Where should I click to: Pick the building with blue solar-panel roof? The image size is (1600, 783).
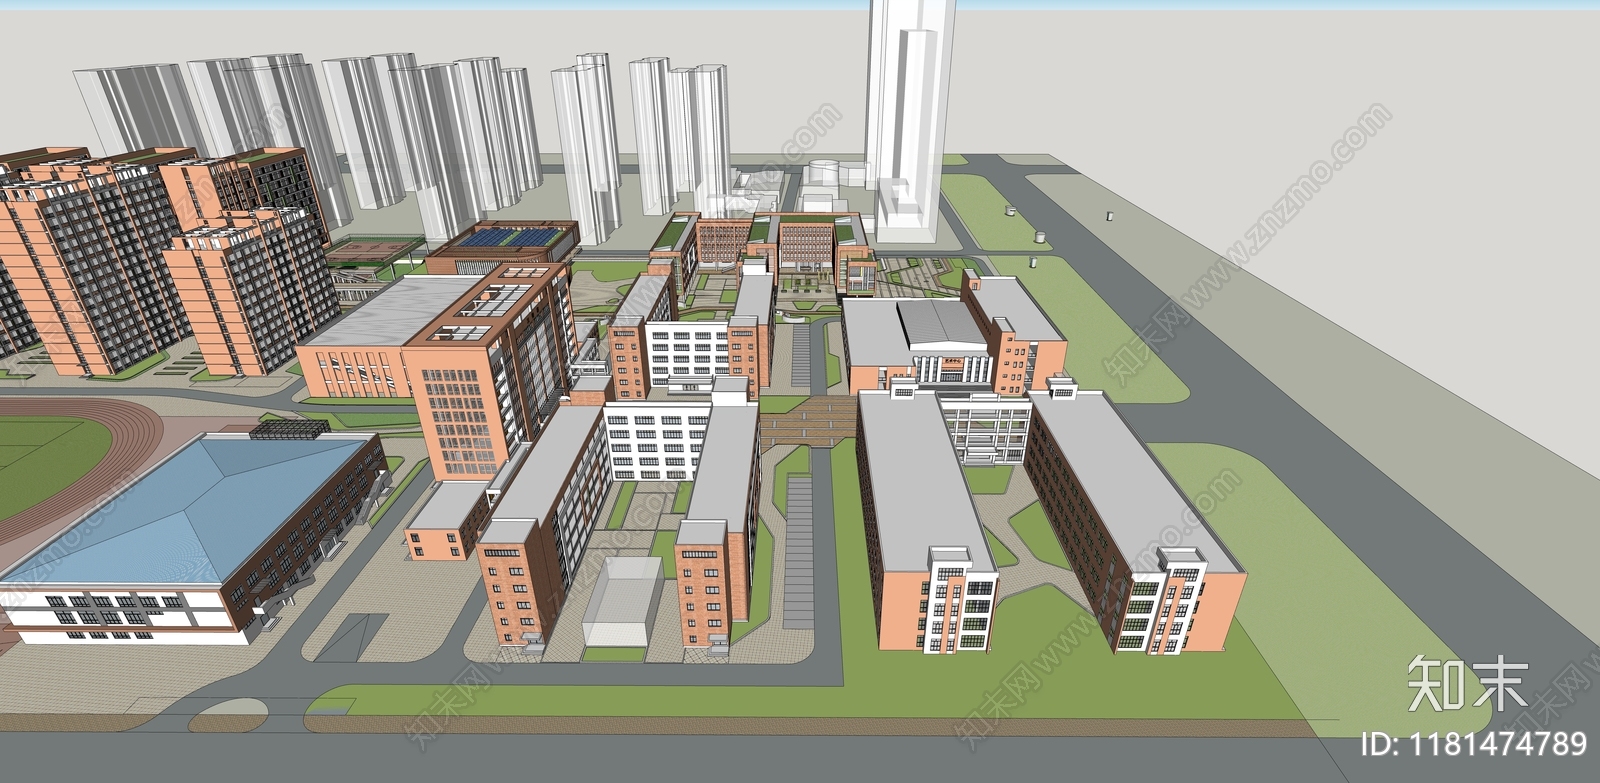(x=506, y=247)
